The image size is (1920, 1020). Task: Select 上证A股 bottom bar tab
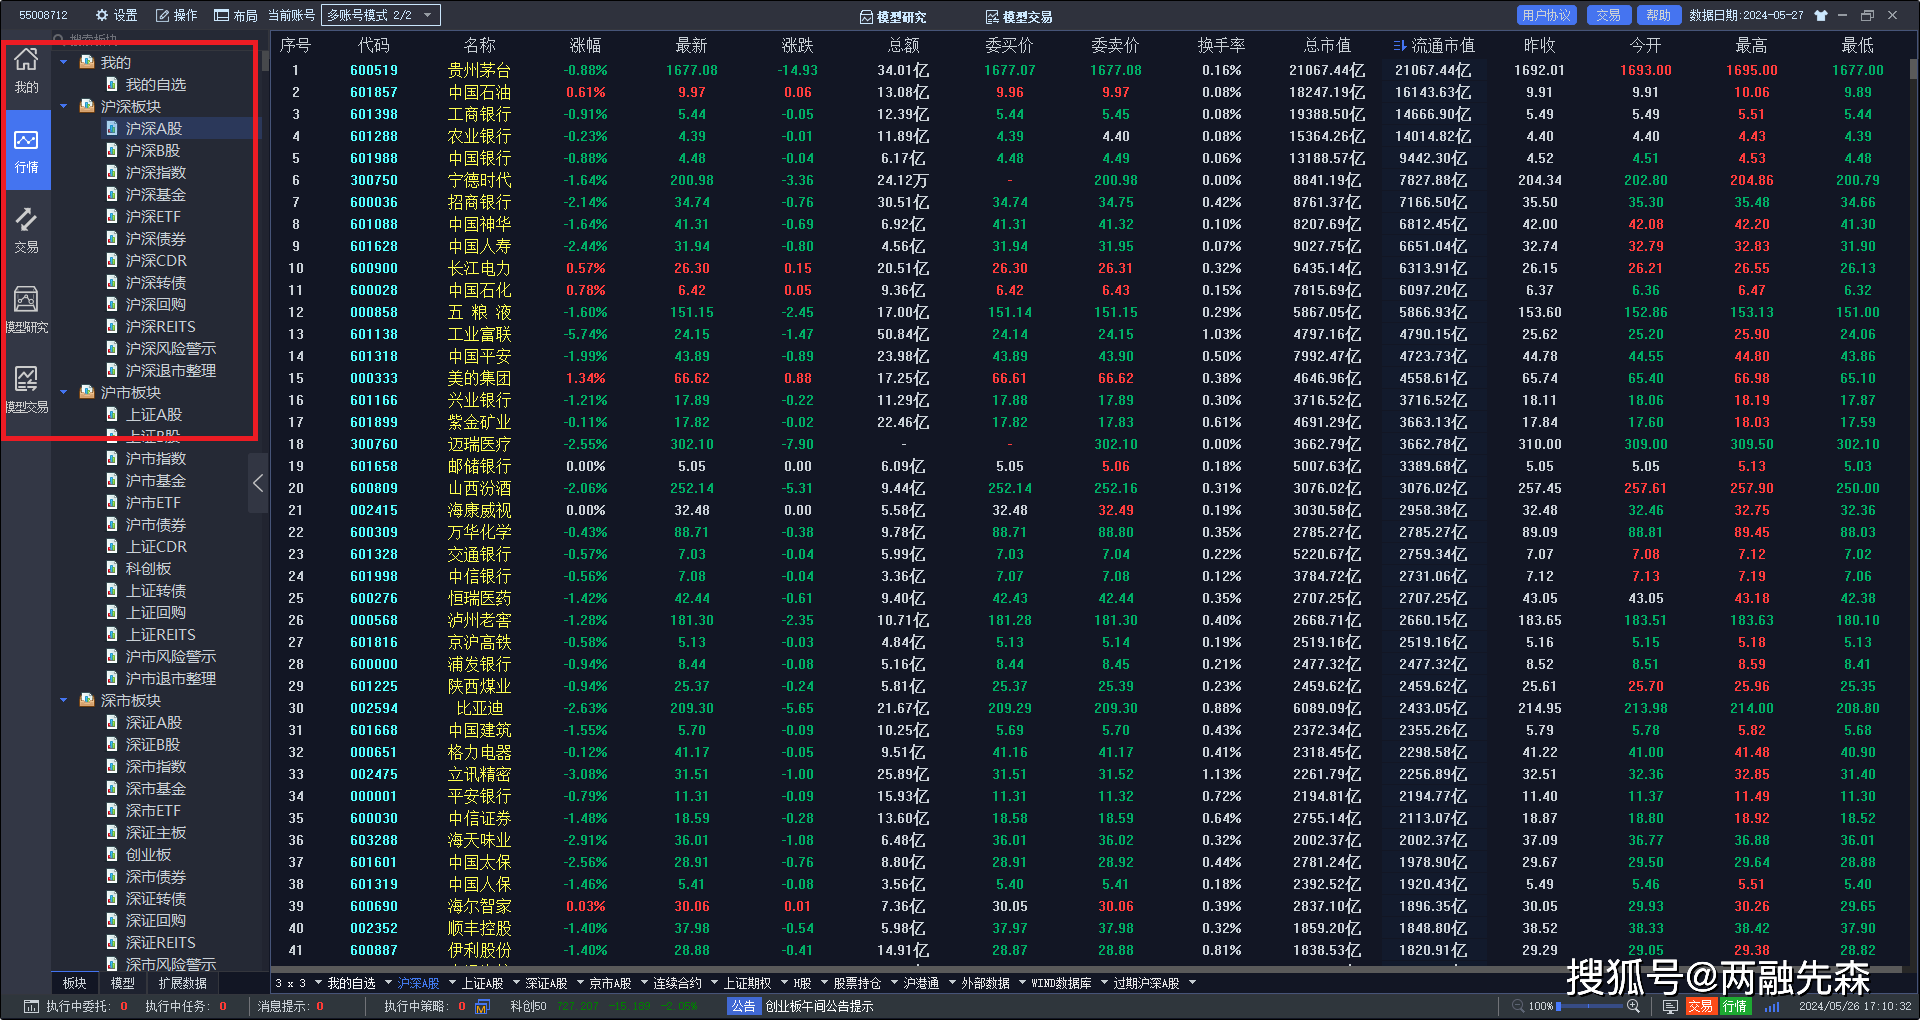[482, 983]
